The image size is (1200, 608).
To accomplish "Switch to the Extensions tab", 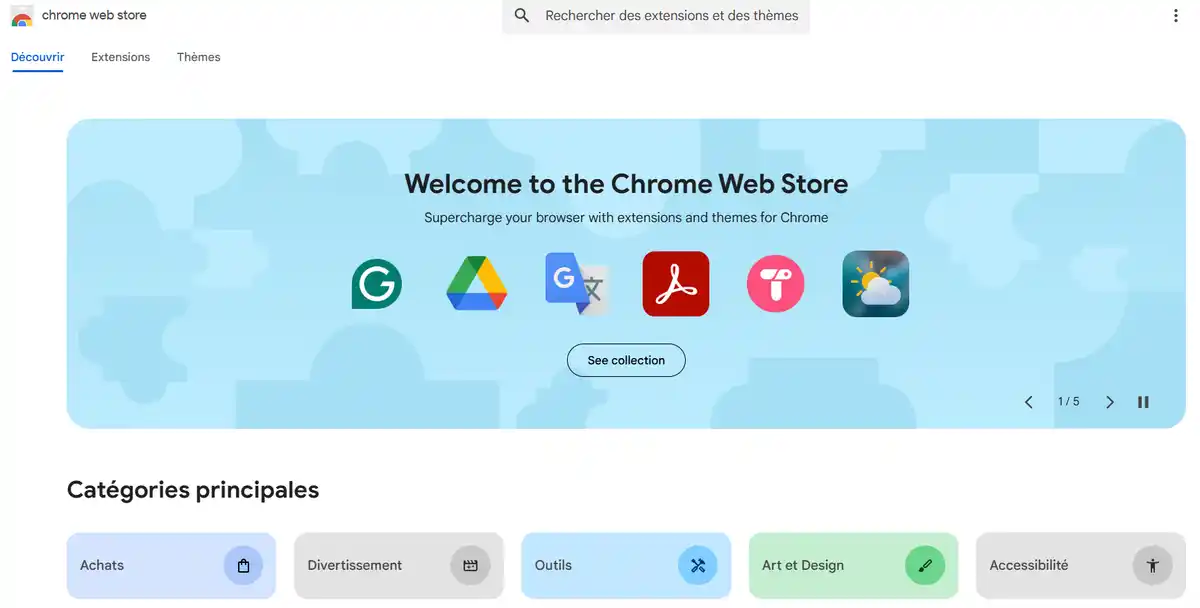I will tap(120, 57).
